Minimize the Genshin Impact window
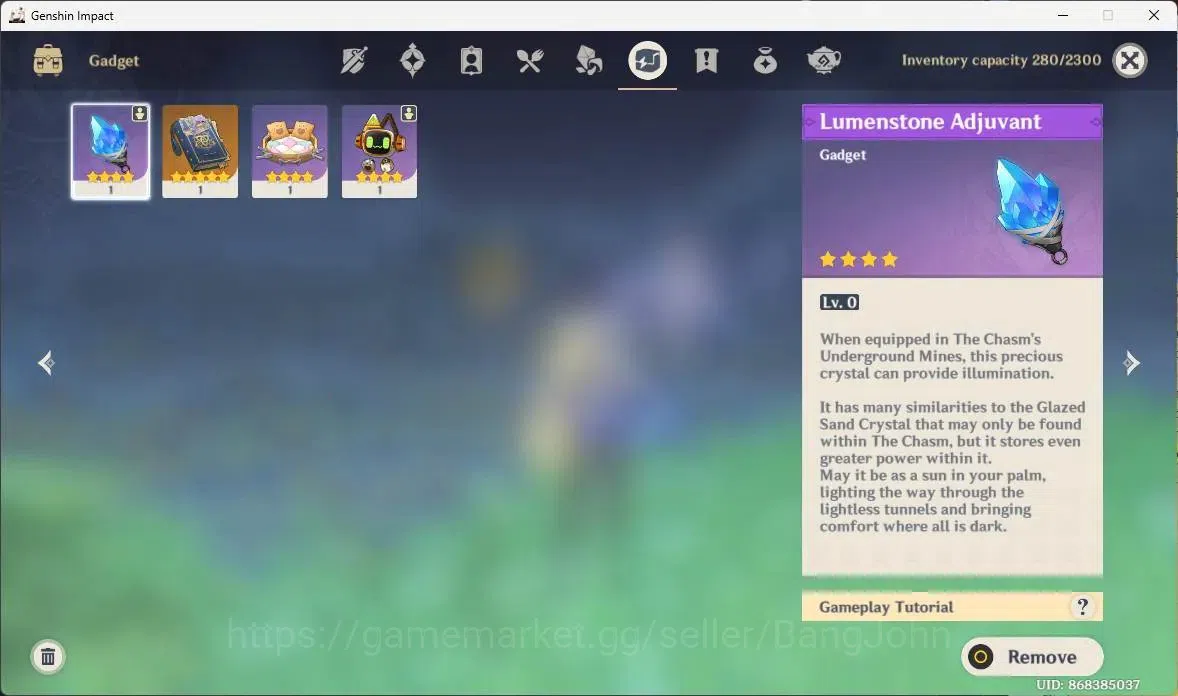1178x696 pixels. coord(1062,15)
